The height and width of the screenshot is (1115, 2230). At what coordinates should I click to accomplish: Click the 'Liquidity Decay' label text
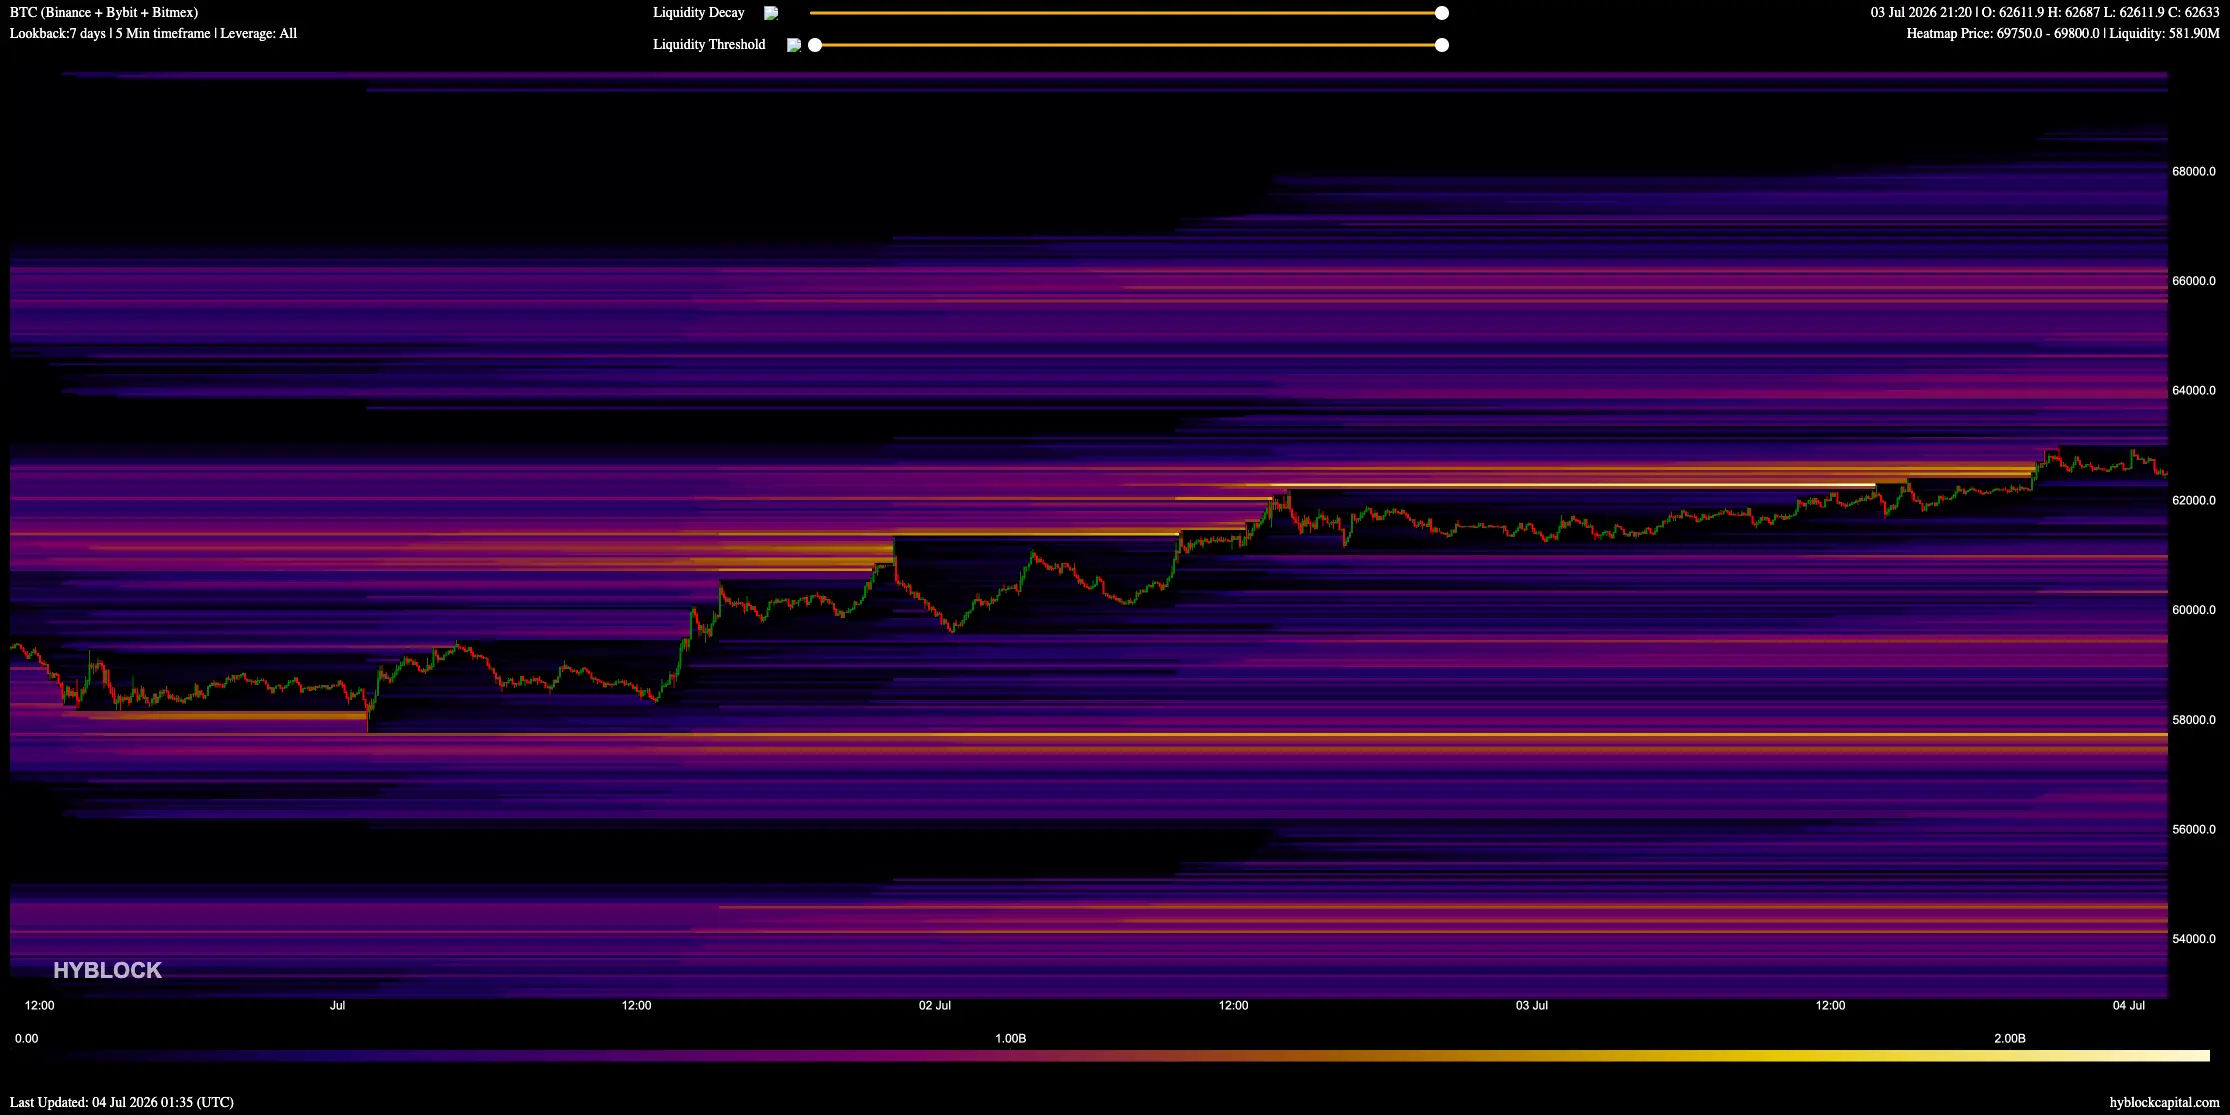point(699,13)
